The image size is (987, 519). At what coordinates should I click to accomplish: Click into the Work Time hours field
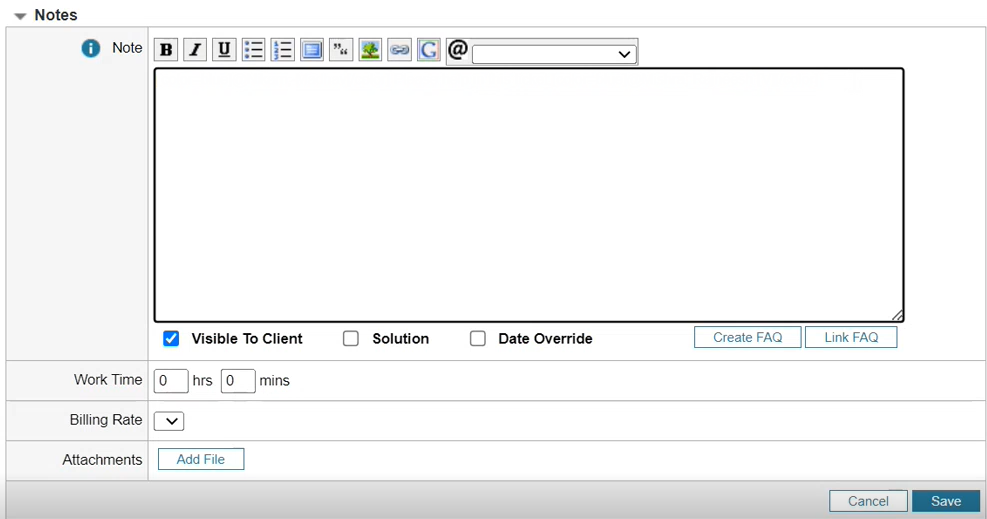point(171,381)
